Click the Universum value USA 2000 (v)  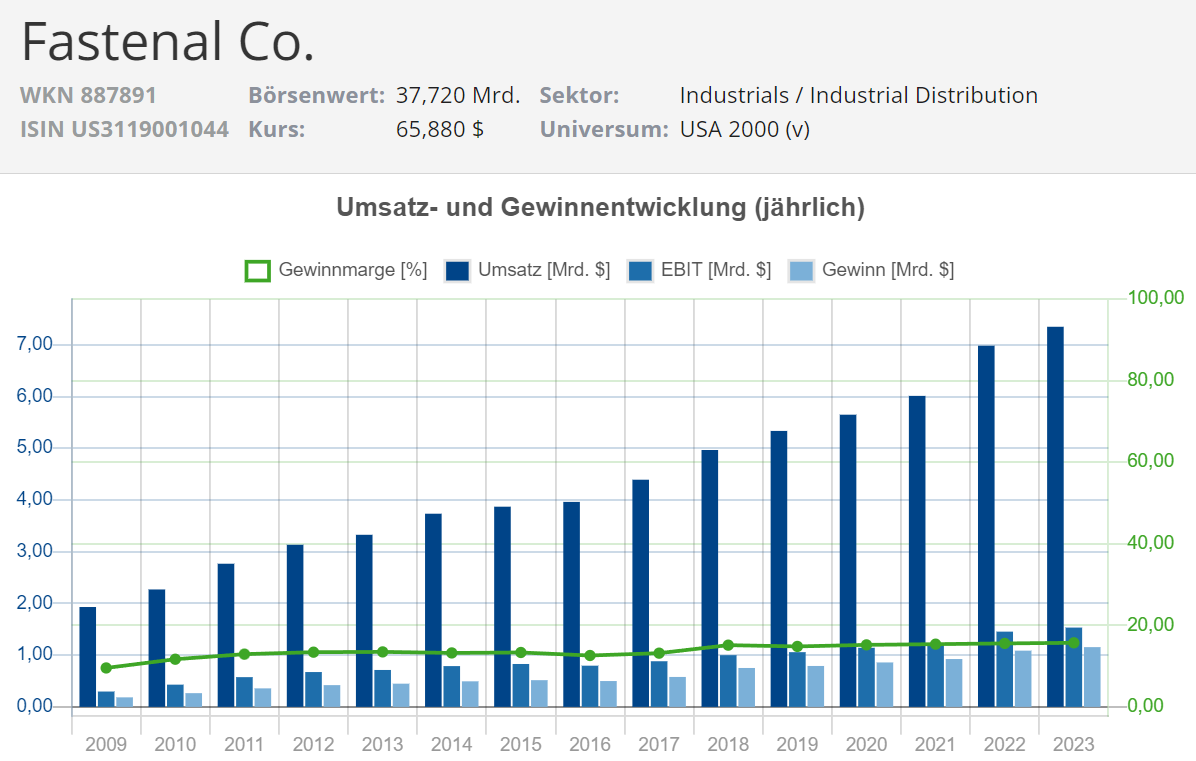pos(744,129)
